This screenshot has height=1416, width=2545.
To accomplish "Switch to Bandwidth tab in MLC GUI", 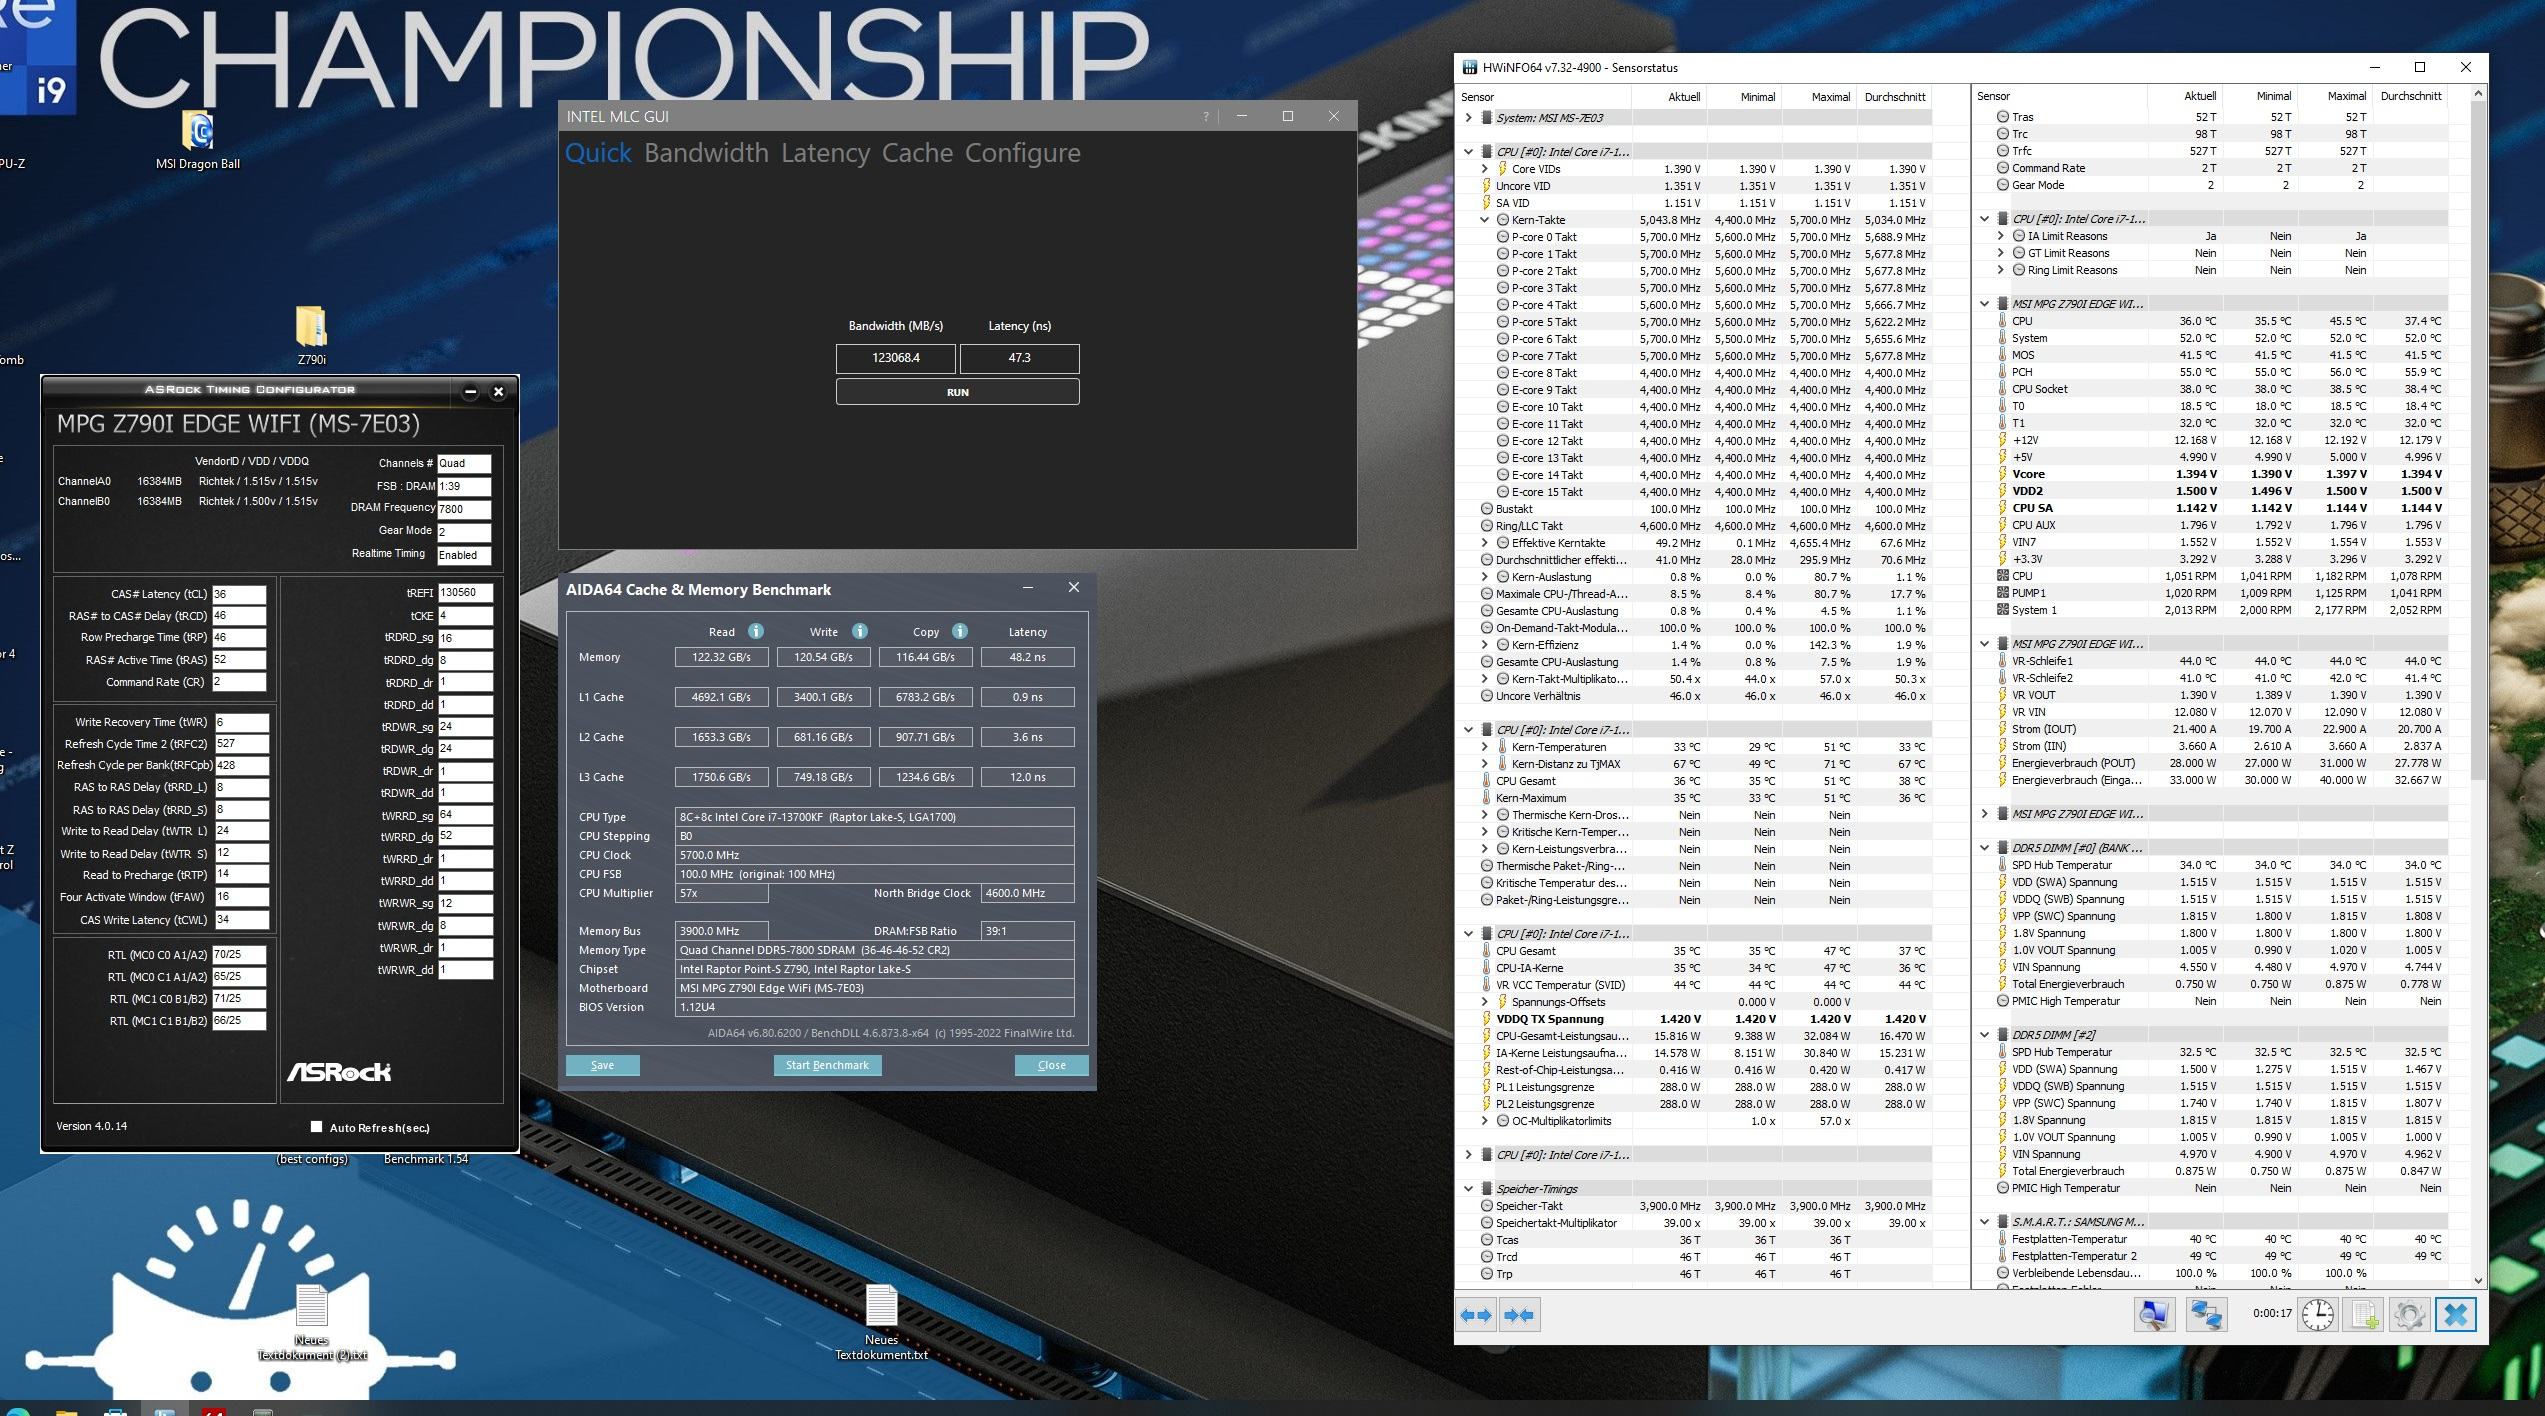I will point(706,153).
